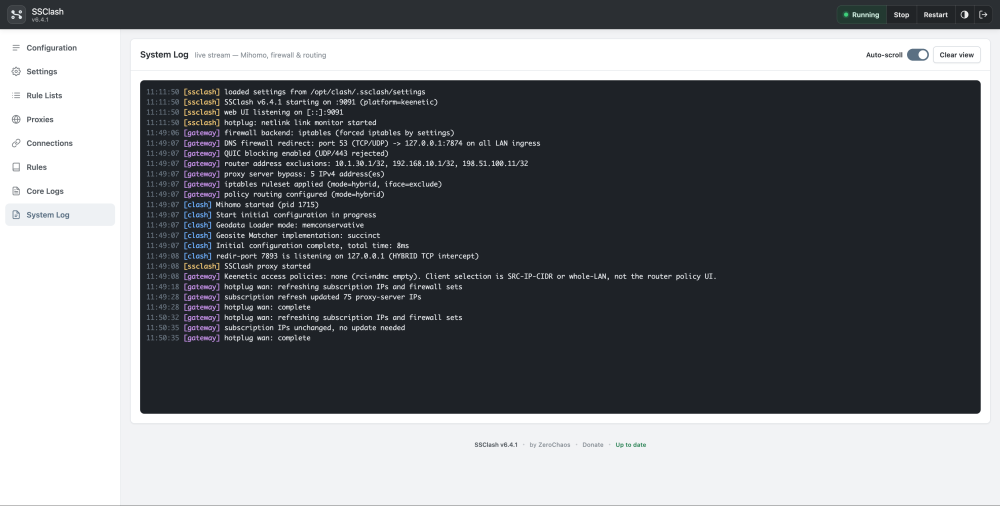Click the green Running status dot

(x=846, y=15)
